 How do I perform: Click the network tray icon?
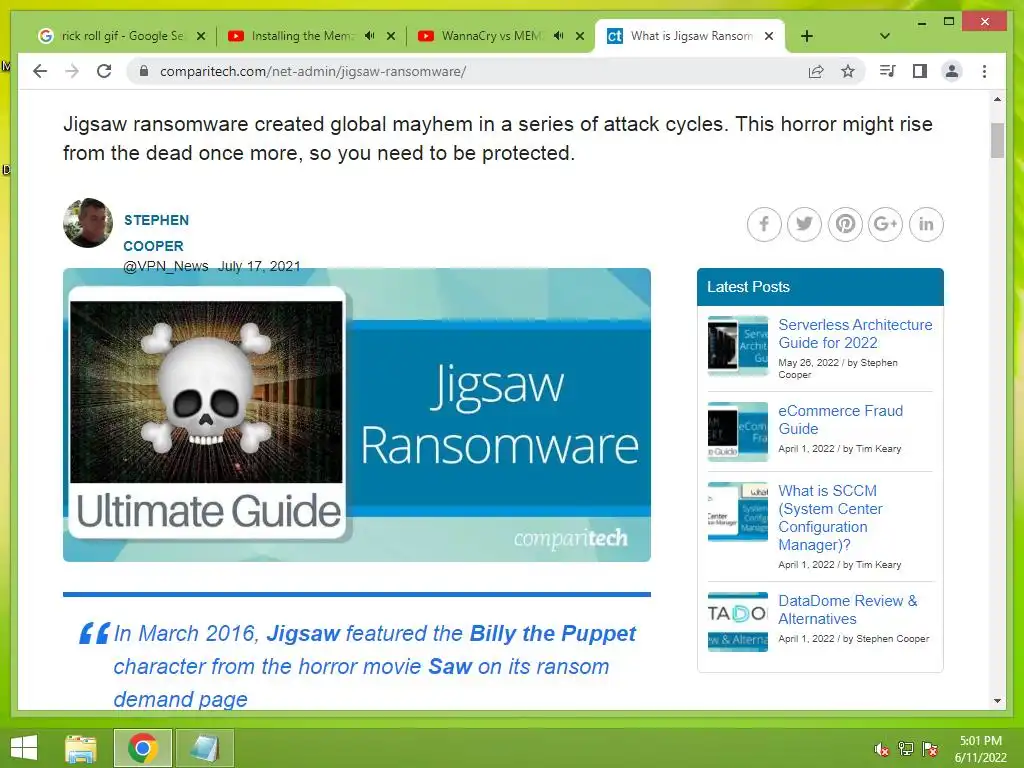[x=906, y=749]
